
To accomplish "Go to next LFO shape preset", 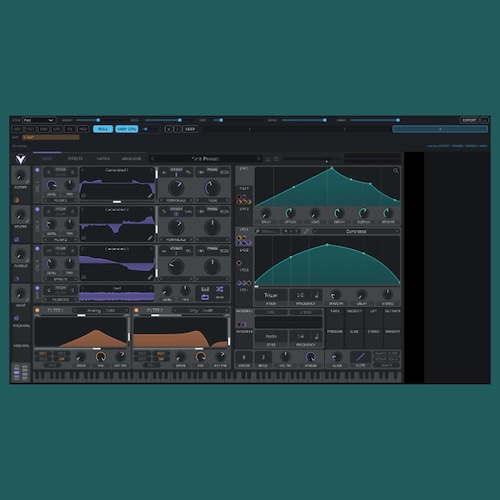I will (x=397, y=231).
